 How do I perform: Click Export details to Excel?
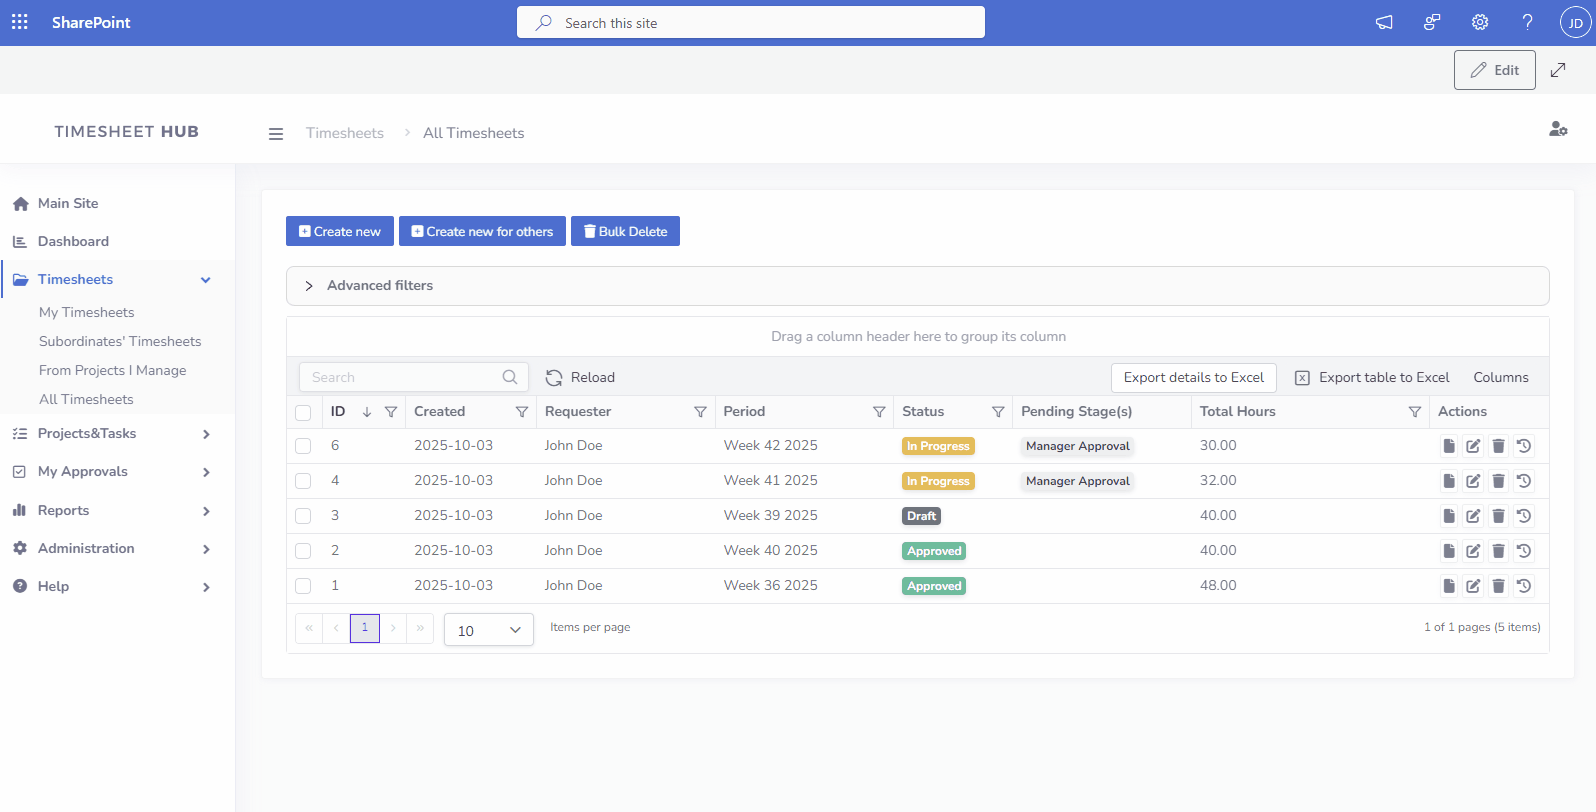(x=1193, y=377)
